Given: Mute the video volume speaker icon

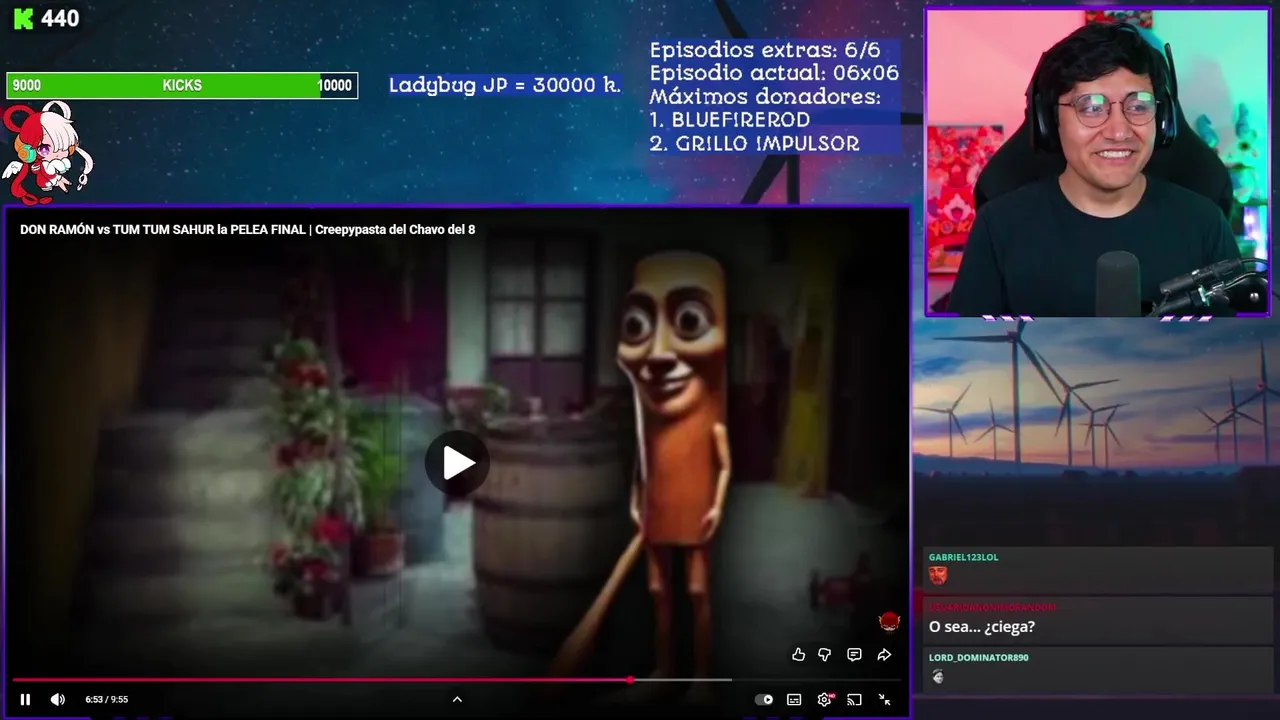Looking at the screenshot, I should tap(58, 700).
